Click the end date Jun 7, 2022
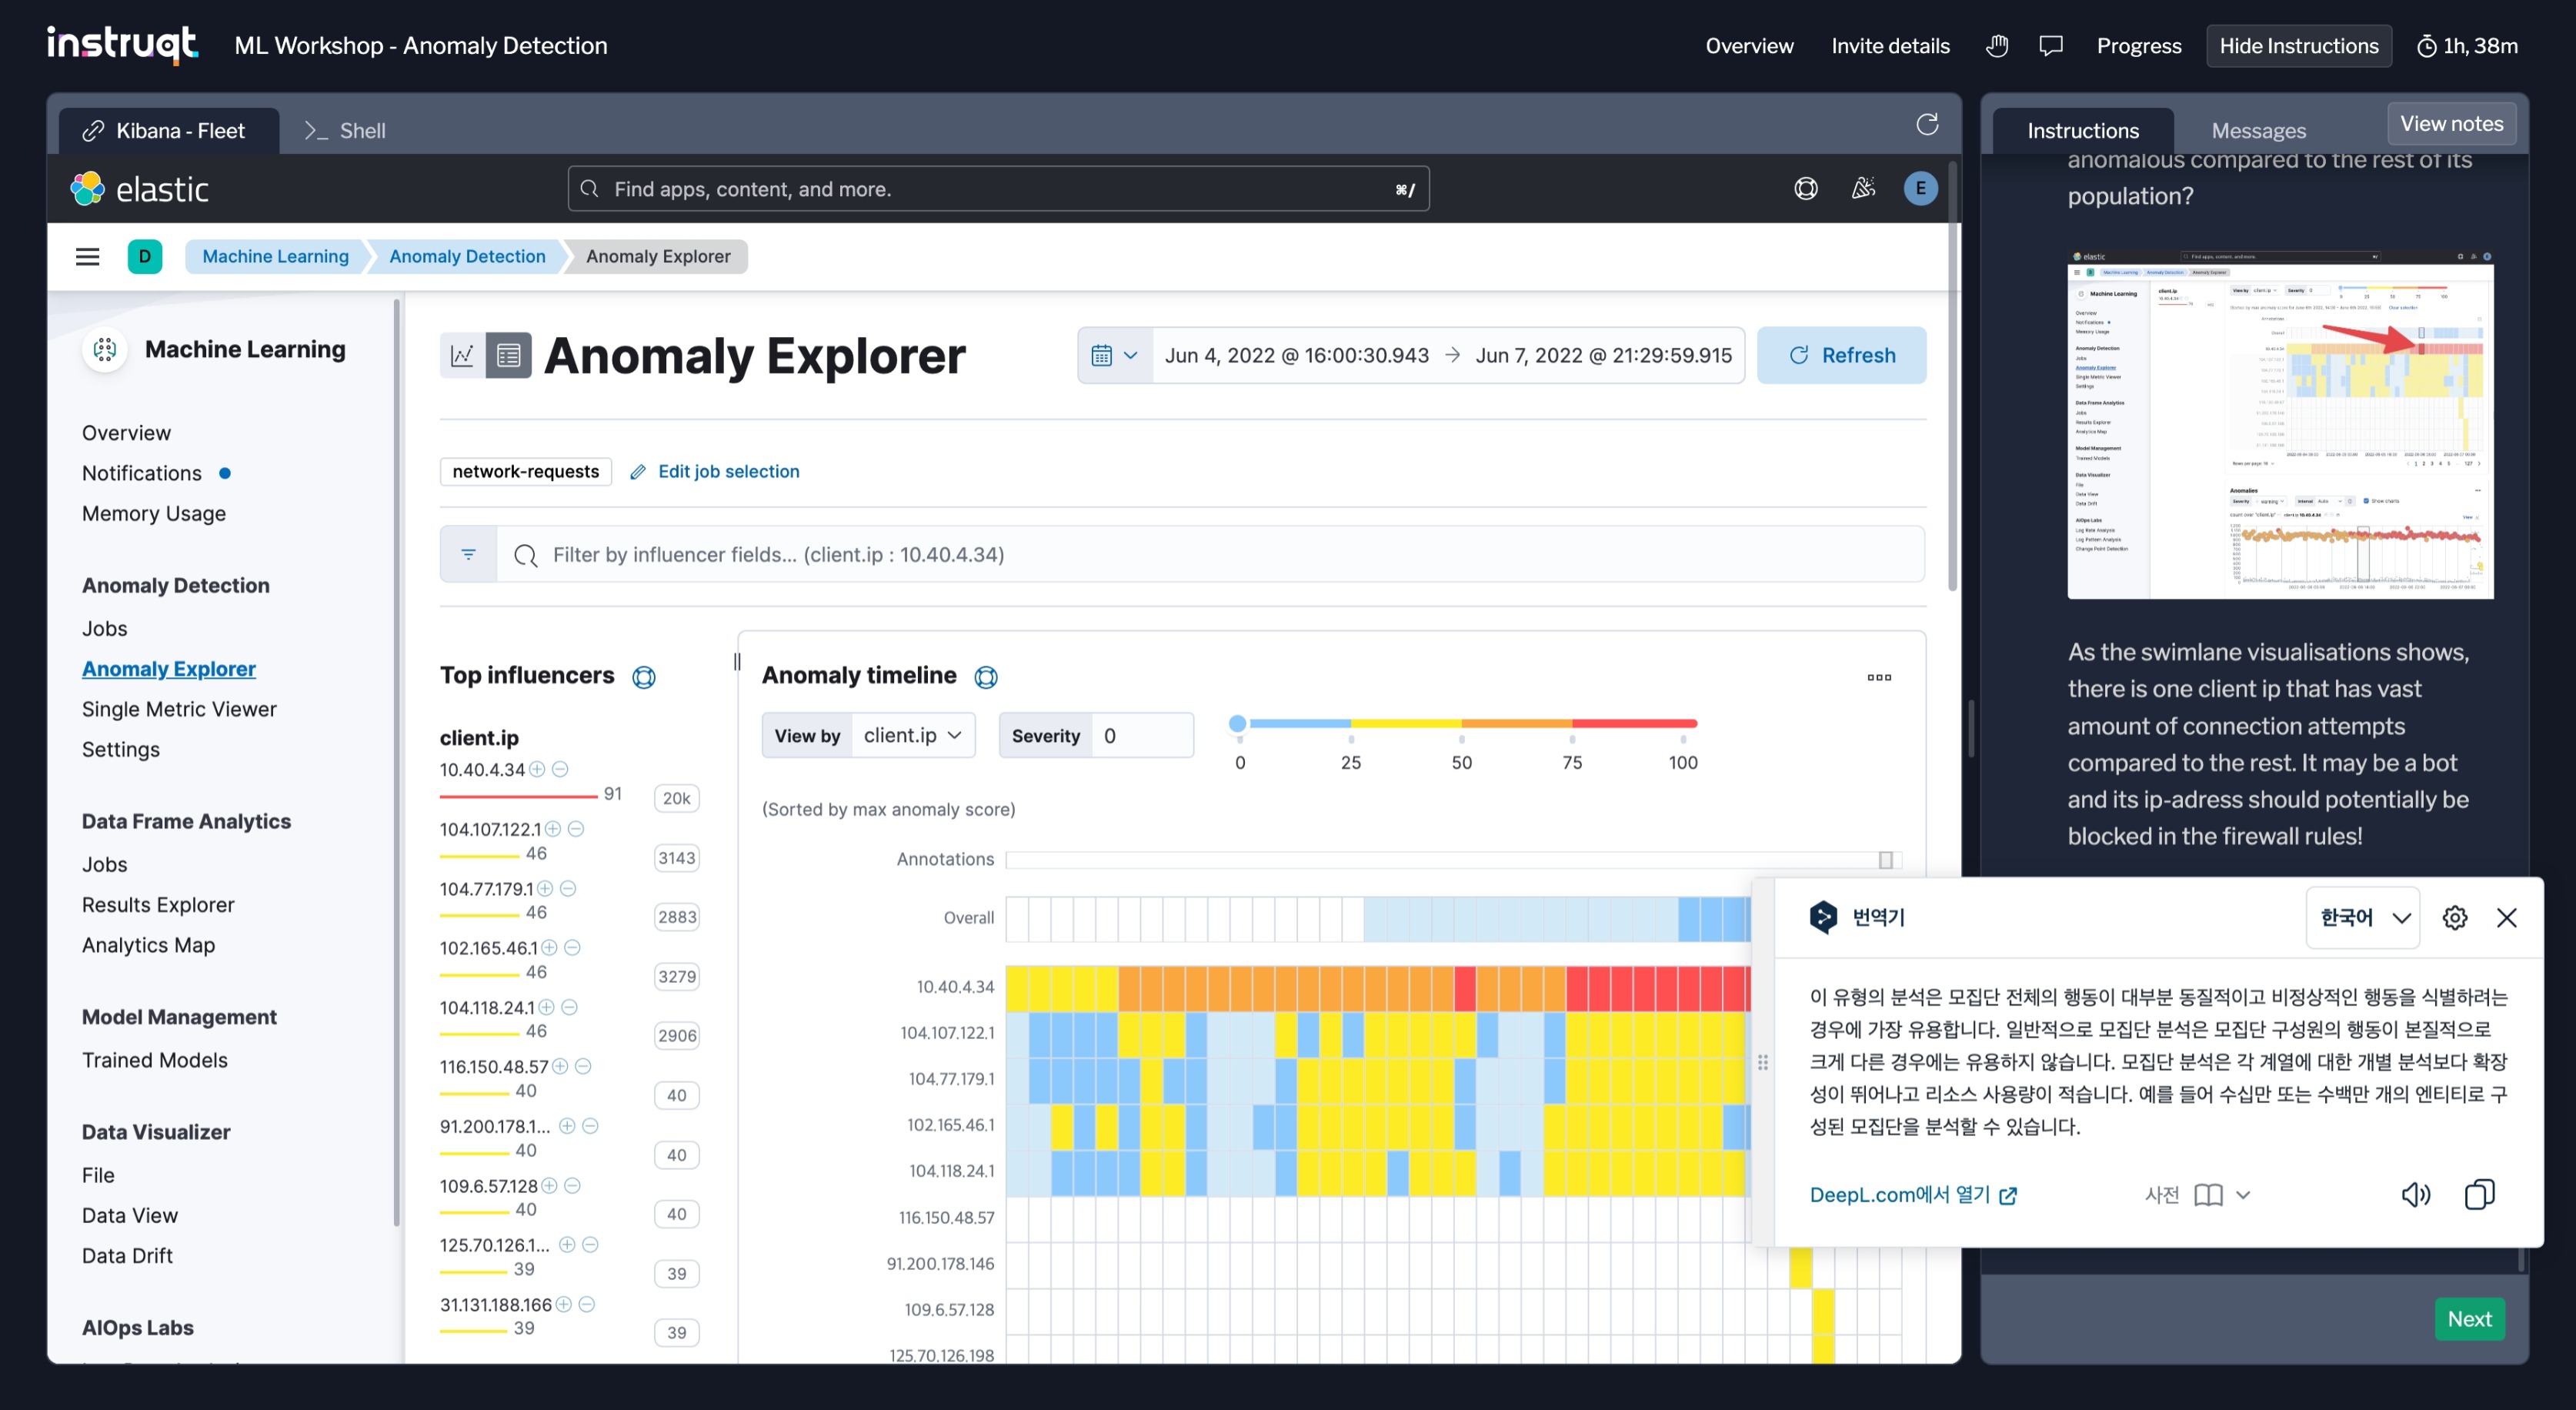2576x1410 pixels. (x=1603, y=355)
